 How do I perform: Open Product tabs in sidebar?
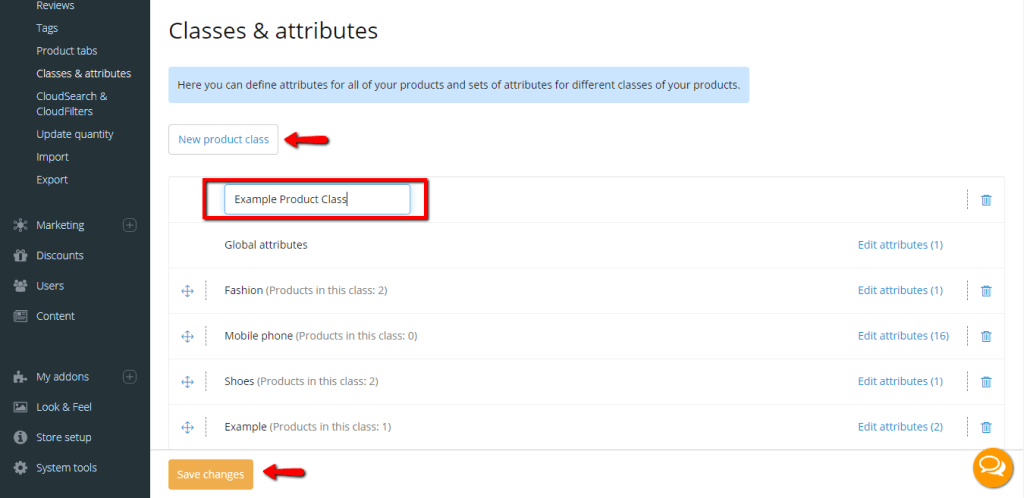tap(67, 50)
